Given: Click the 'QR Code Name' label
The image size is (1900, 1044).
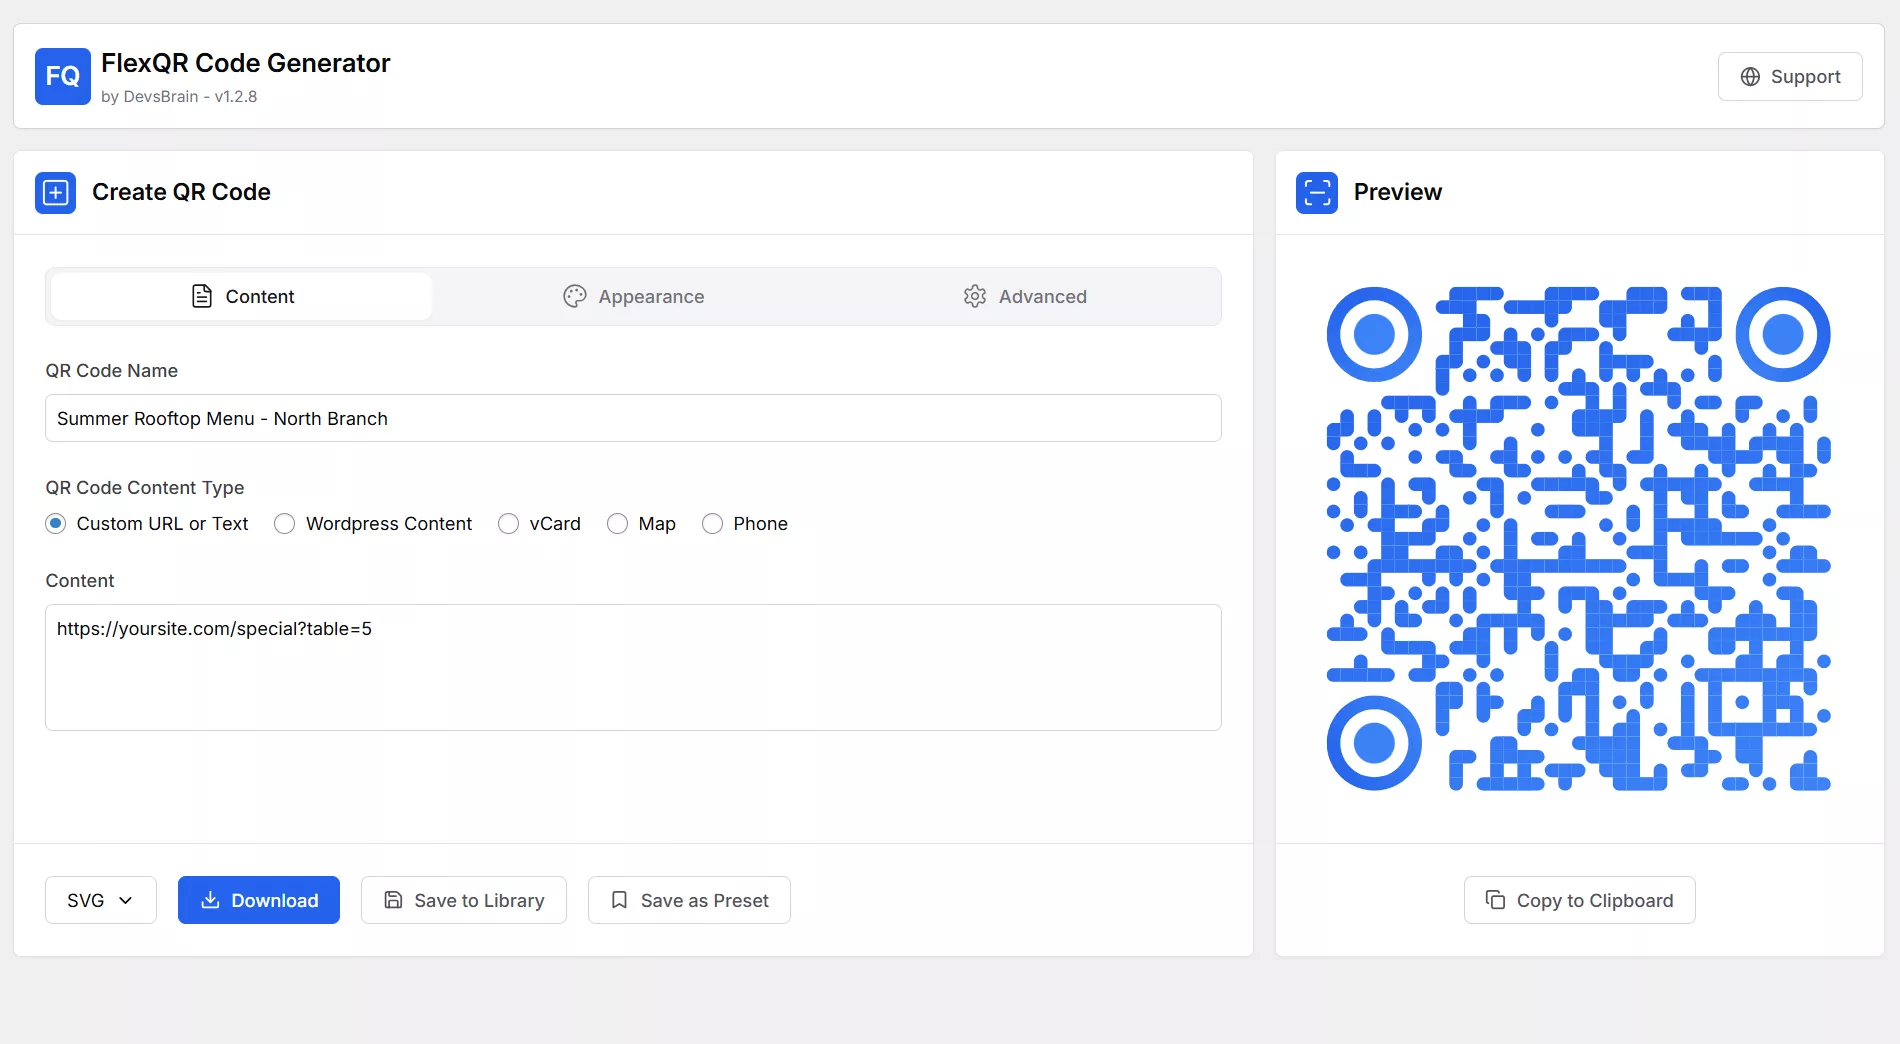Looking at the screenshot, I should 112,371.
